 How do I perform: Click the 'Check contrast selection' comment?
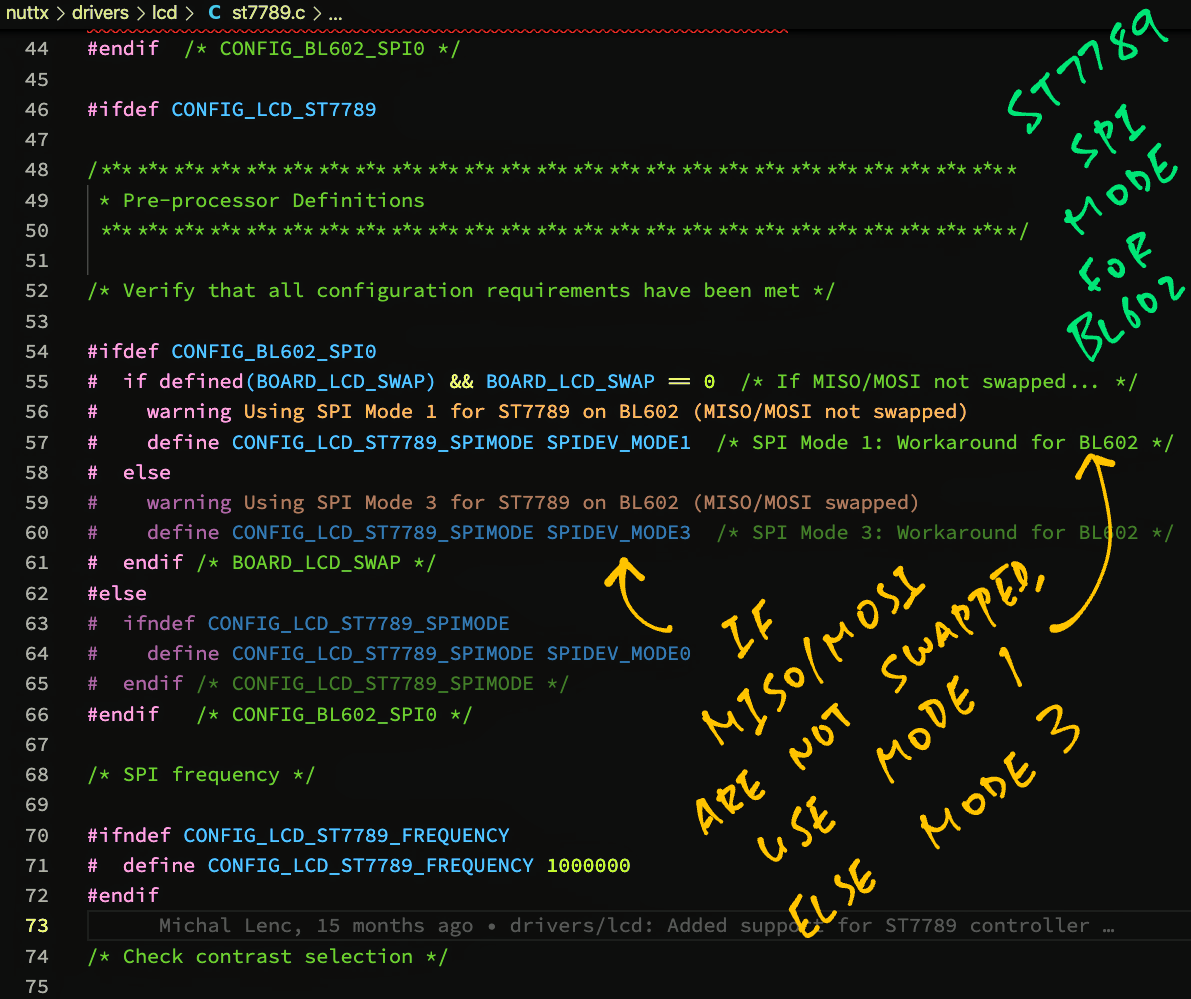pyautogui.click(x=267, y=956)
